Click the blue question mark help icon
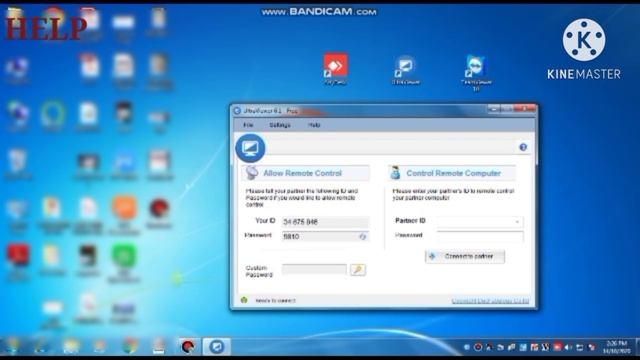The height and width of the screenshot is (360, 640). pos(523,147)
